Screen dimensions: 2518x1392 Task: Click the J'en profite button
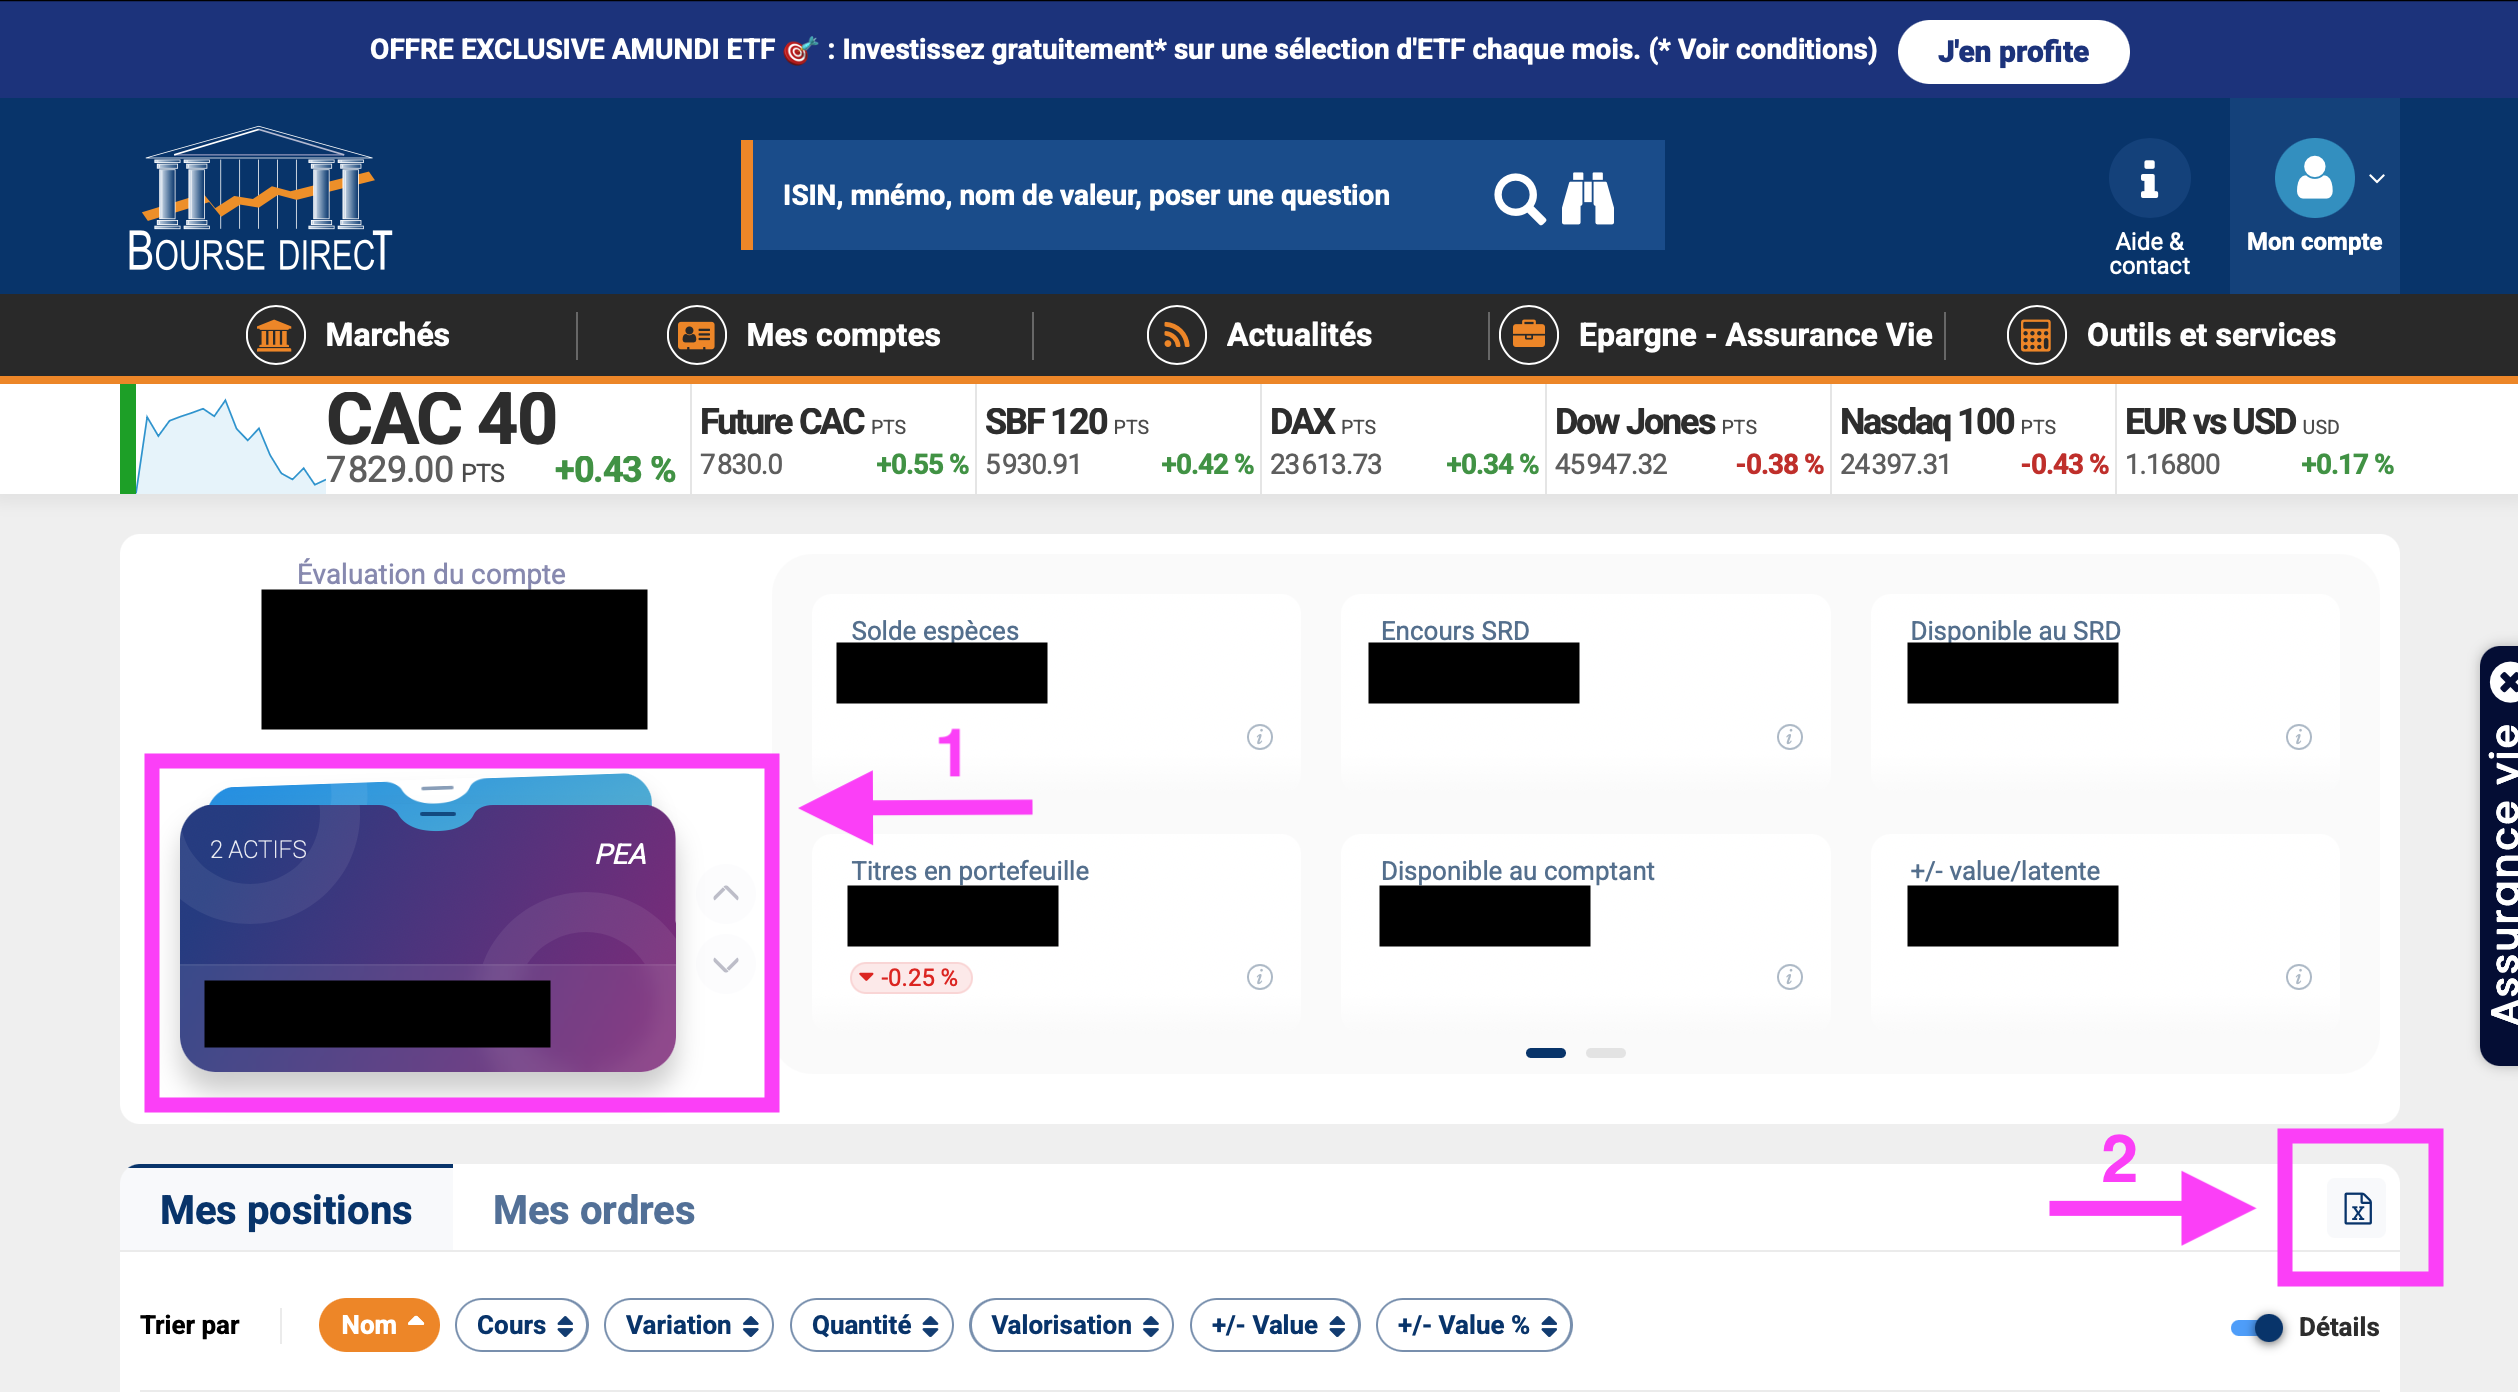(x=2012, y=52)
